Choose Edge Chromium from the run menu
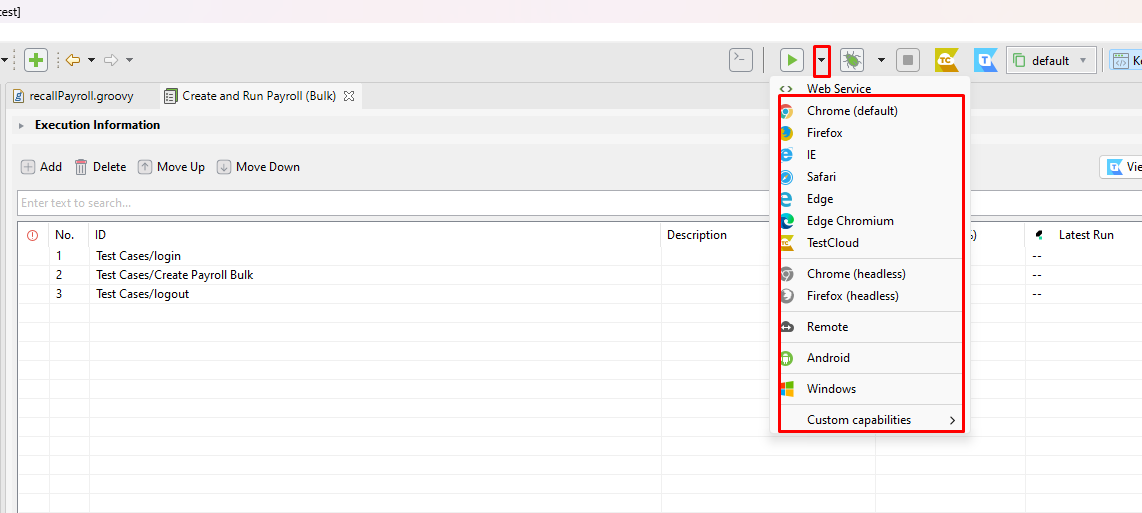Viewport: 1142px width, 513px height. click(x=871, y=221)
